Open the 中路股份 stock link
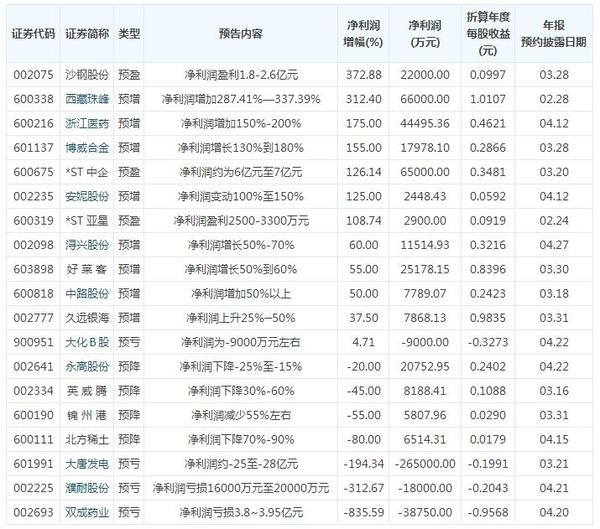 (87, 294)
